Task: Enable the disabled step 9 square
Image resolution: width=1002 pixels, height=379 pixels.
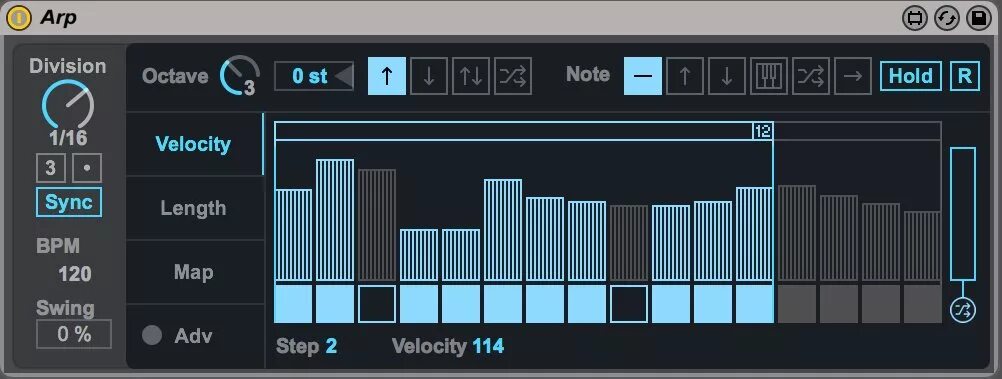Action: [x=629, y=304]
